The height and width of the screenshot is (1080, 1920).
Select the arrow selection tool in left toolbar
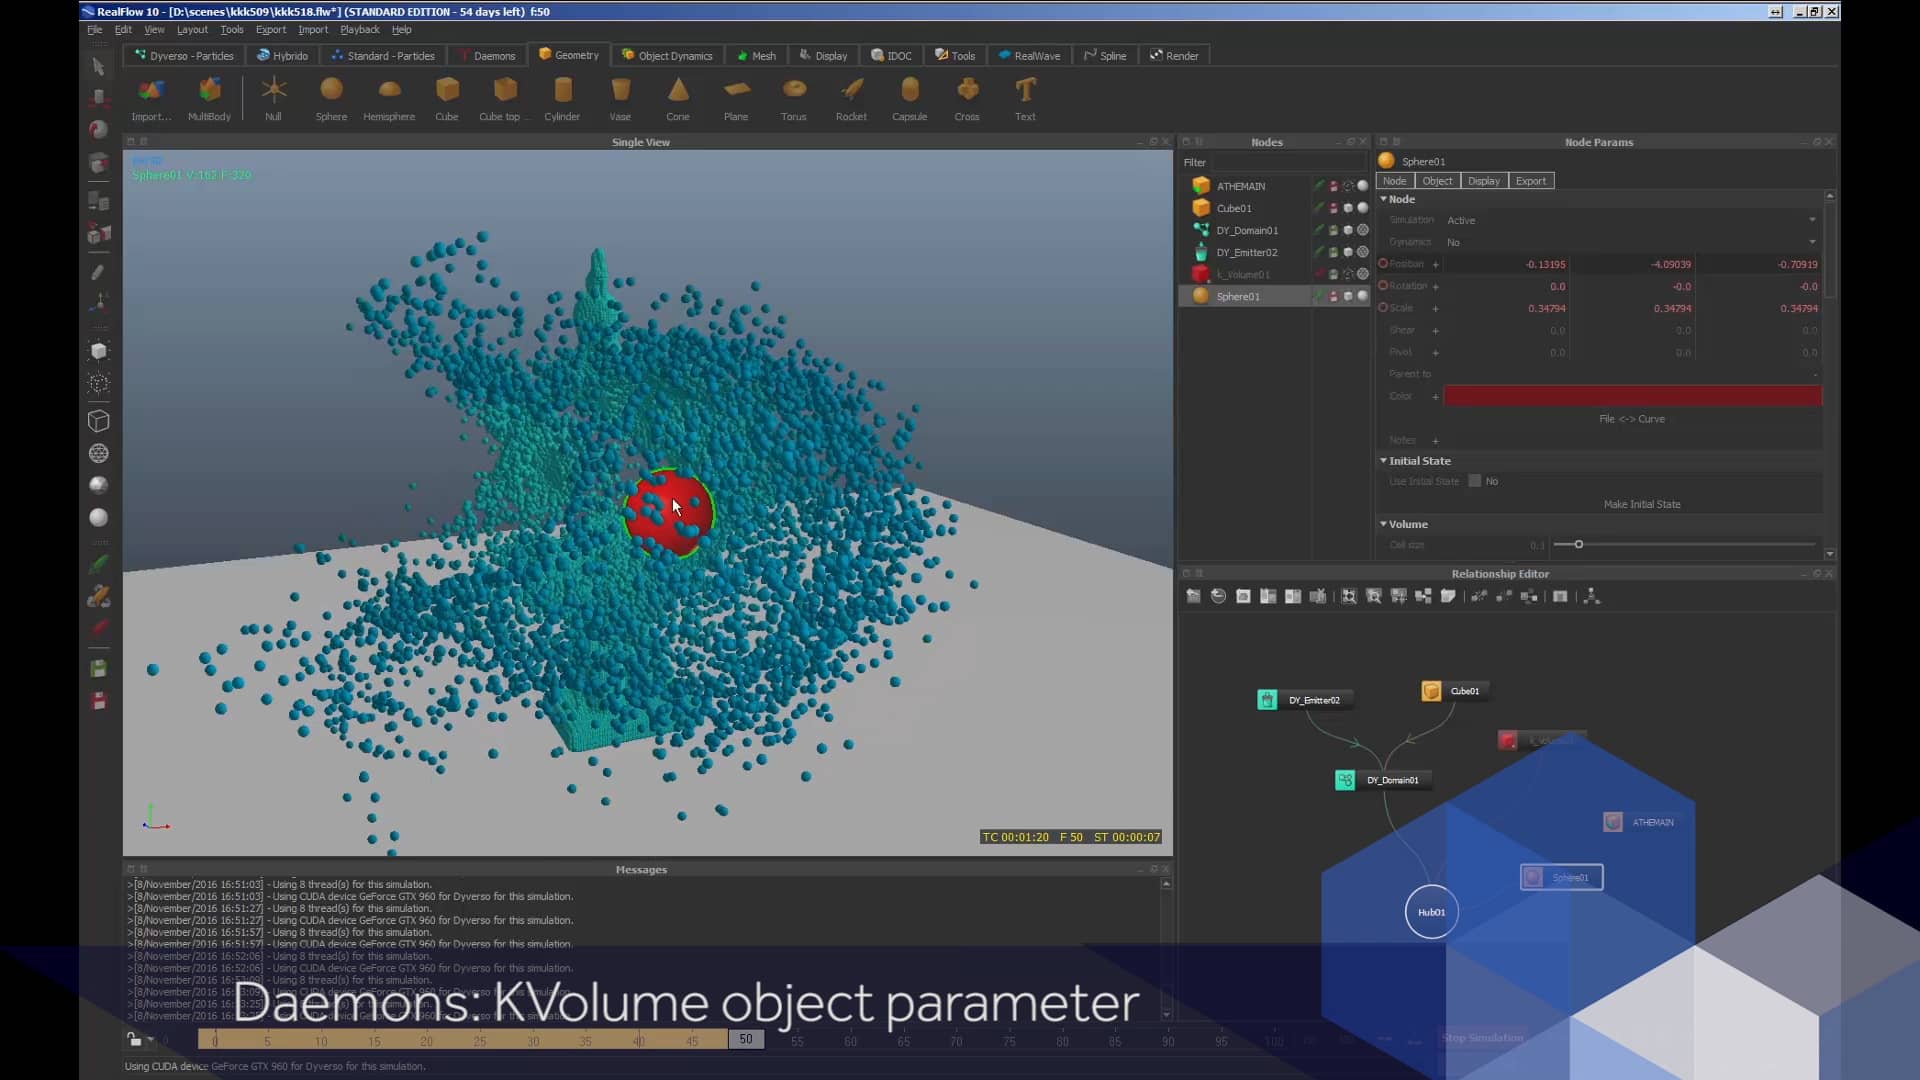point(98,67)
